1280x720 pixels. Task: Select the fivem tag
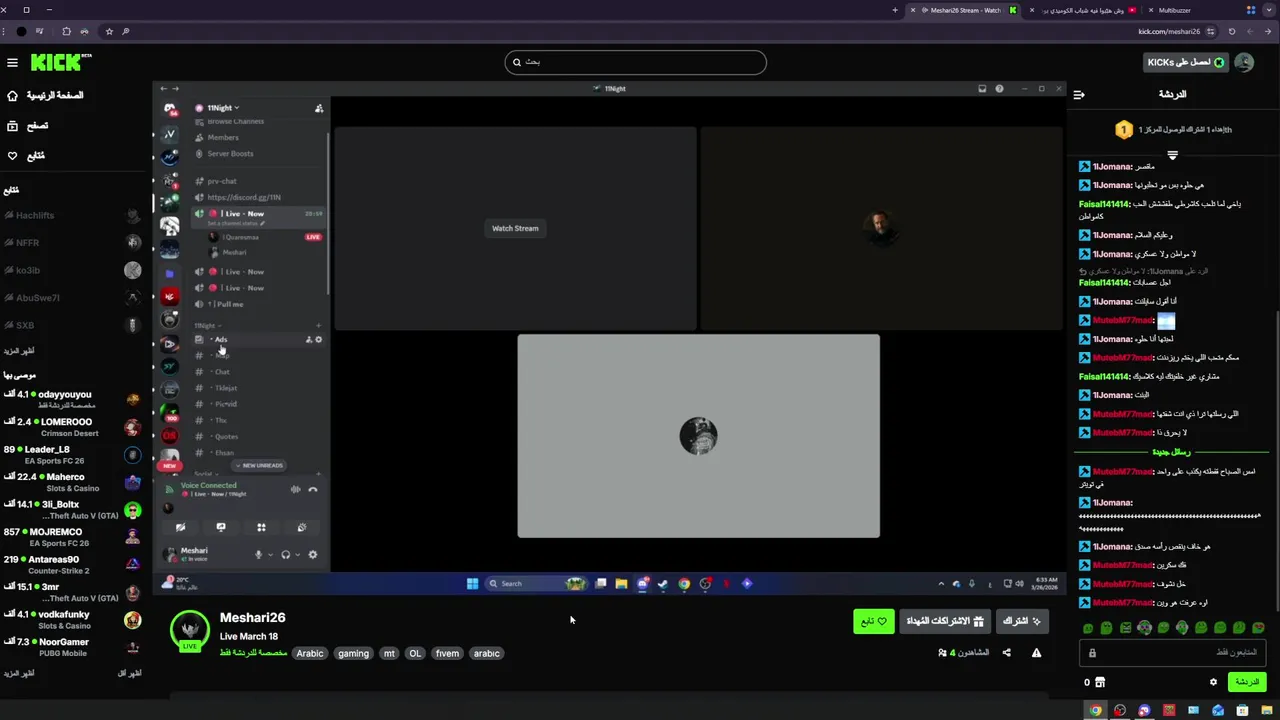pos(447,654)
